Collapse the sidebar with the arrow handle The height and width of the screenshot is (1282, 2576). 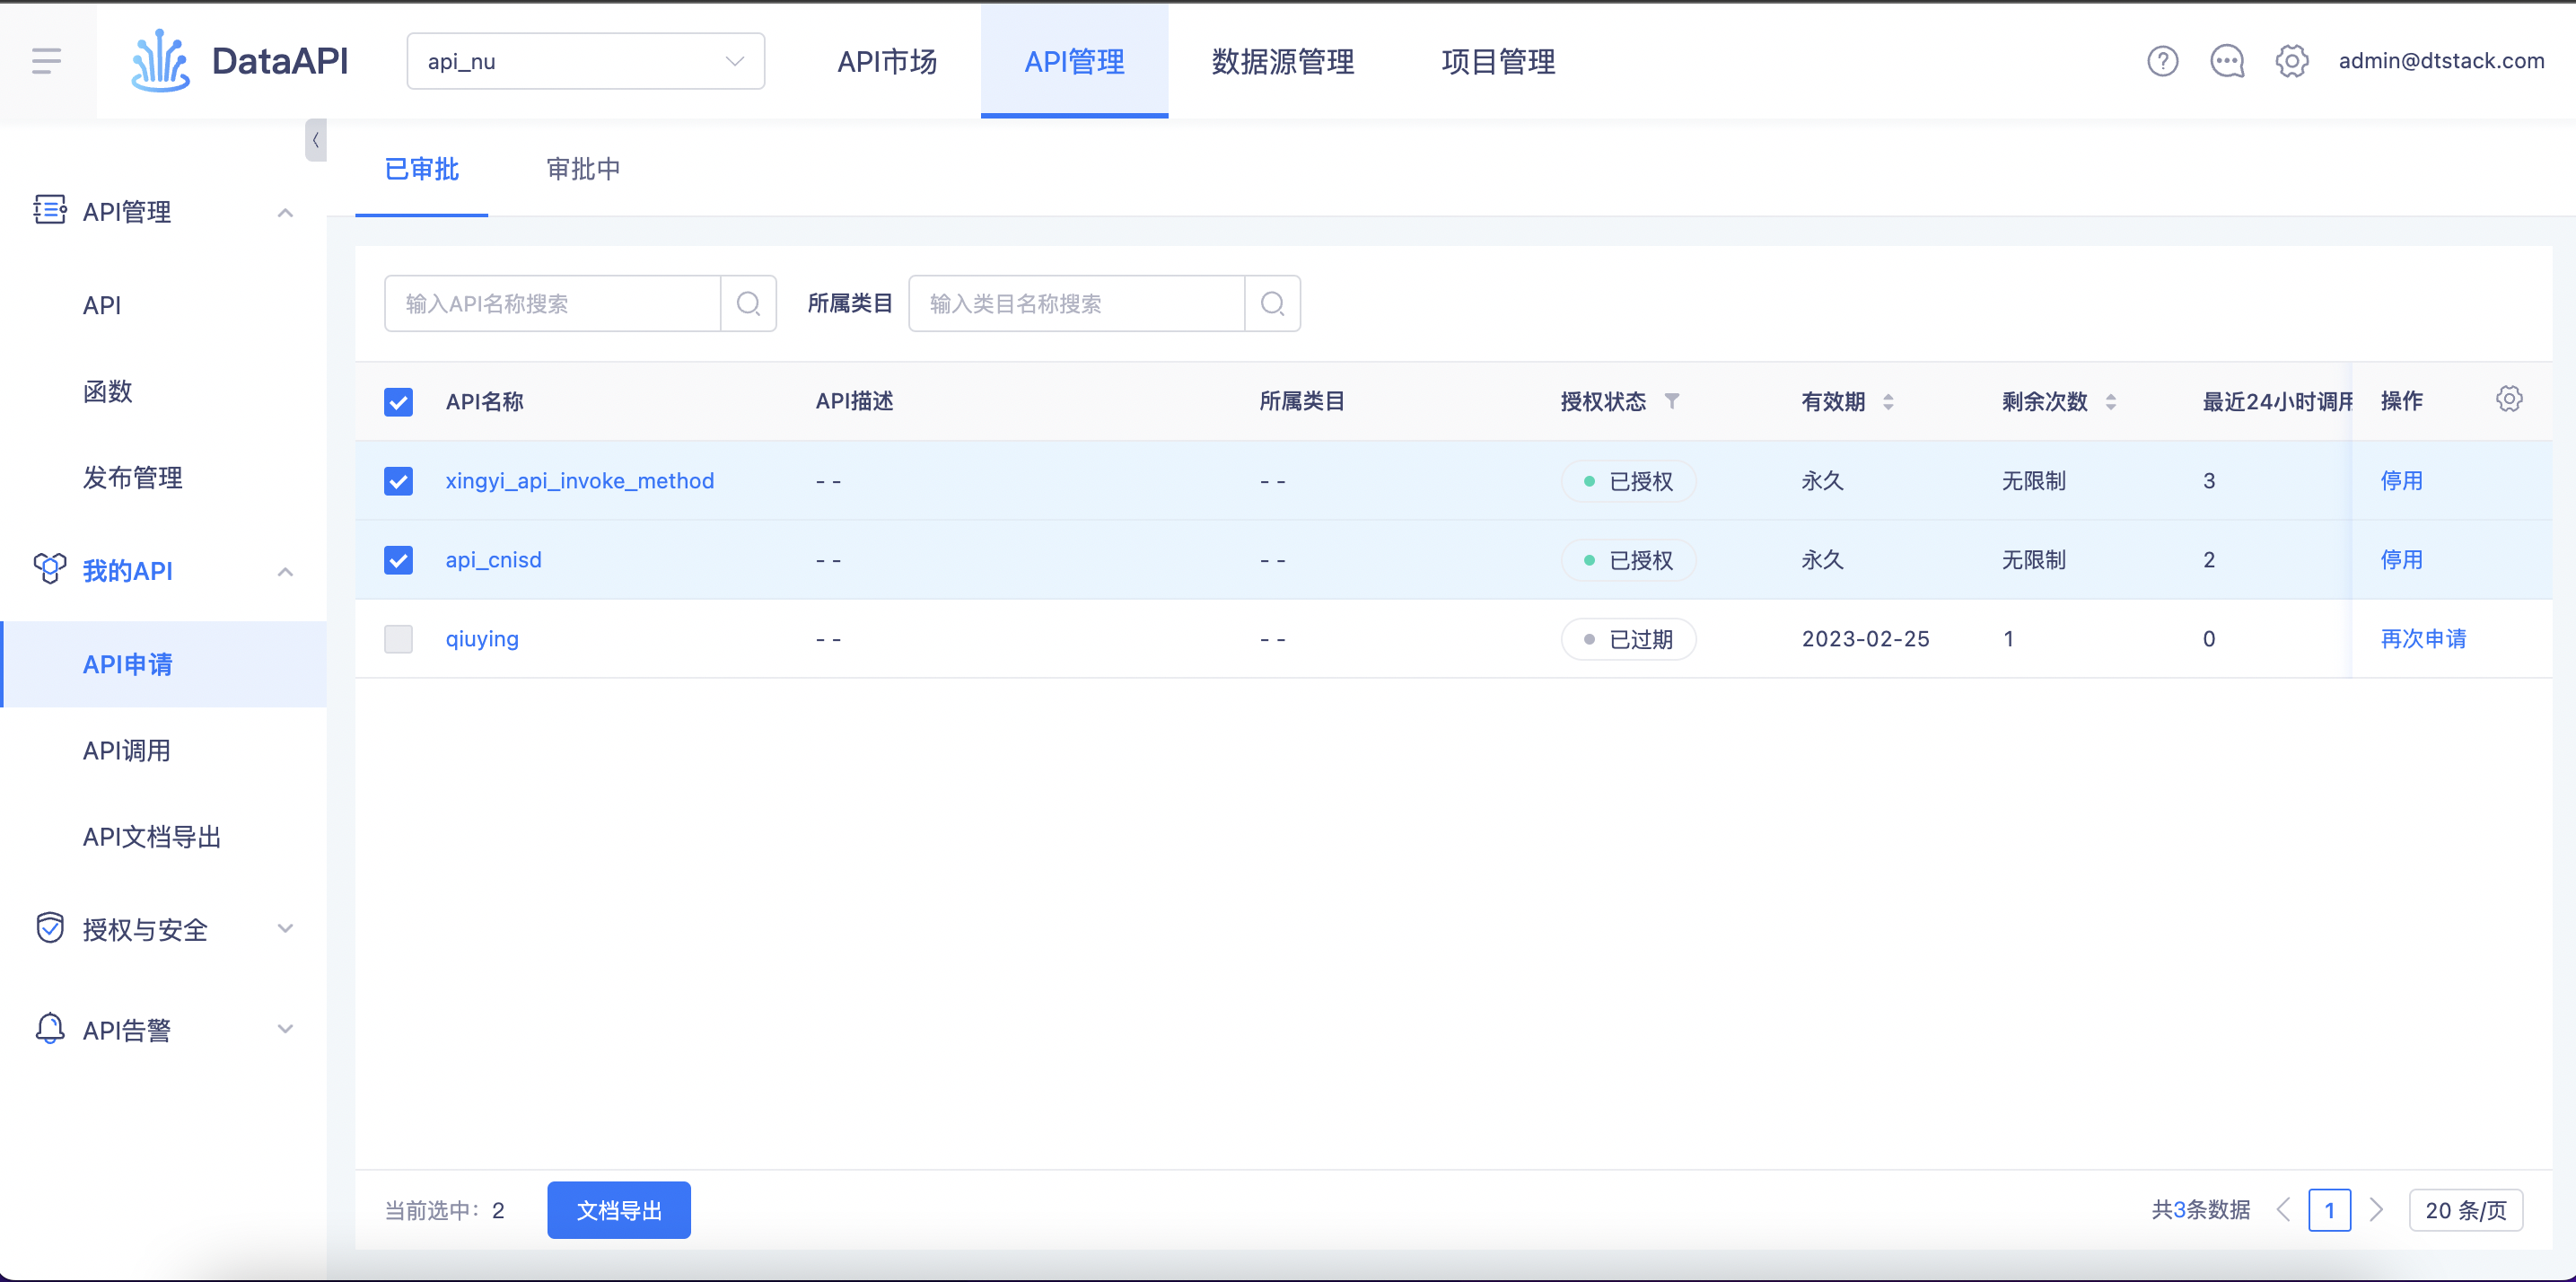pos(316,140)
